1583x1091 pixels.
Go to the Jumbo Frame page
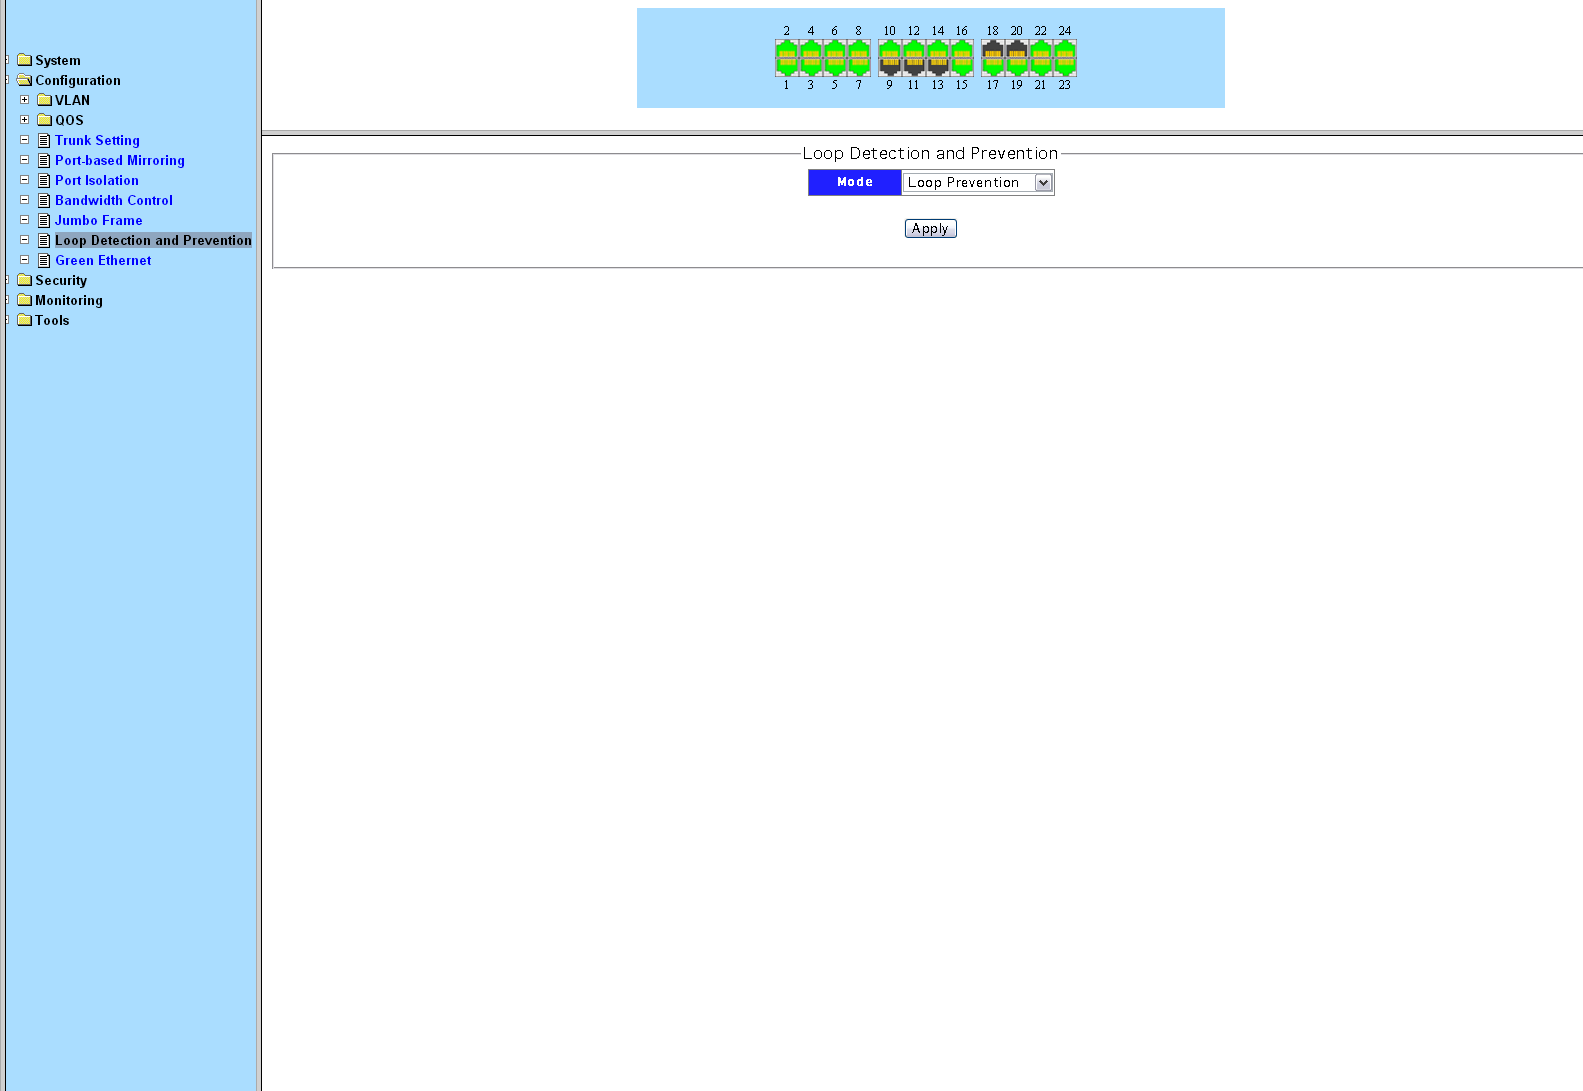(98, 221)
